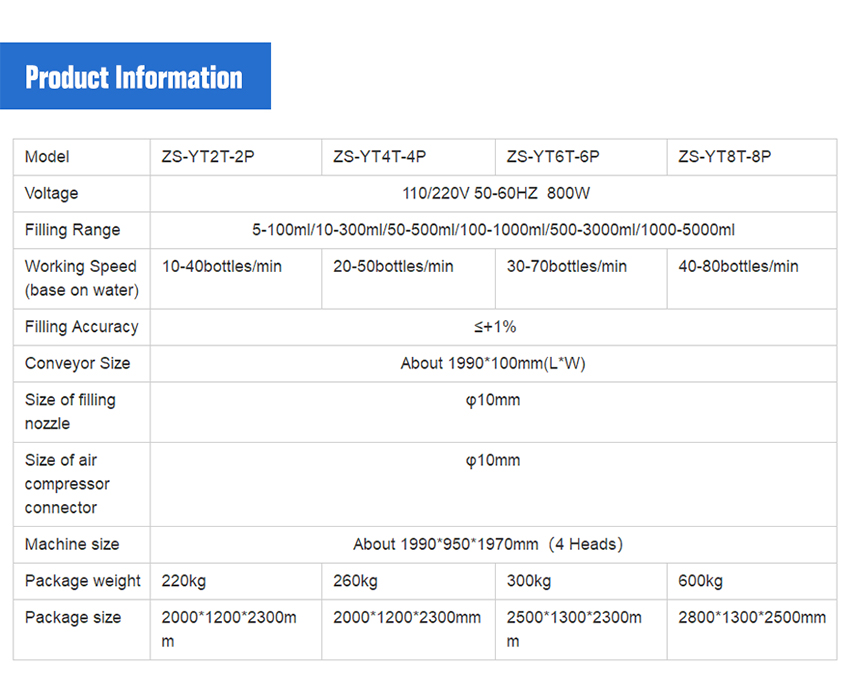Viewport: 850px width, 694px height.
Task: Click the Product Information header banner
Action: (x=134, y=77)
